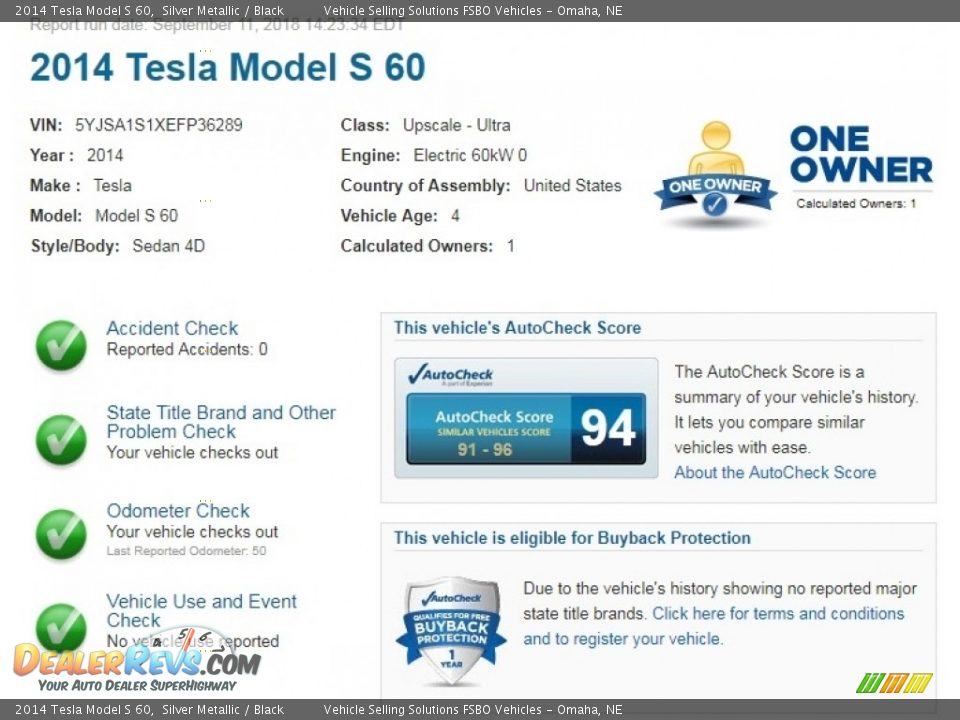Click the Odometer Check green checkmark
Viewport: 960px width, 720px height.
(x=60, y=533)
